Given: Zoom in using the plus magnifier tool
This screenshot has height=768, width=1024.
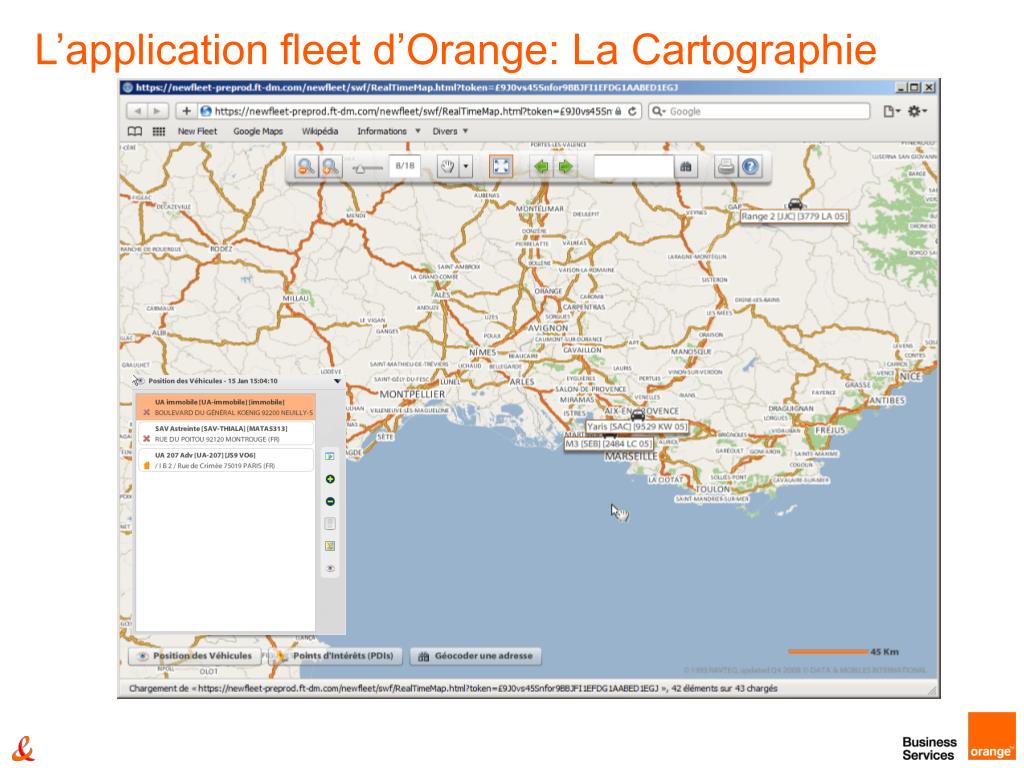Looking at the screenshot, I should 330,167.
